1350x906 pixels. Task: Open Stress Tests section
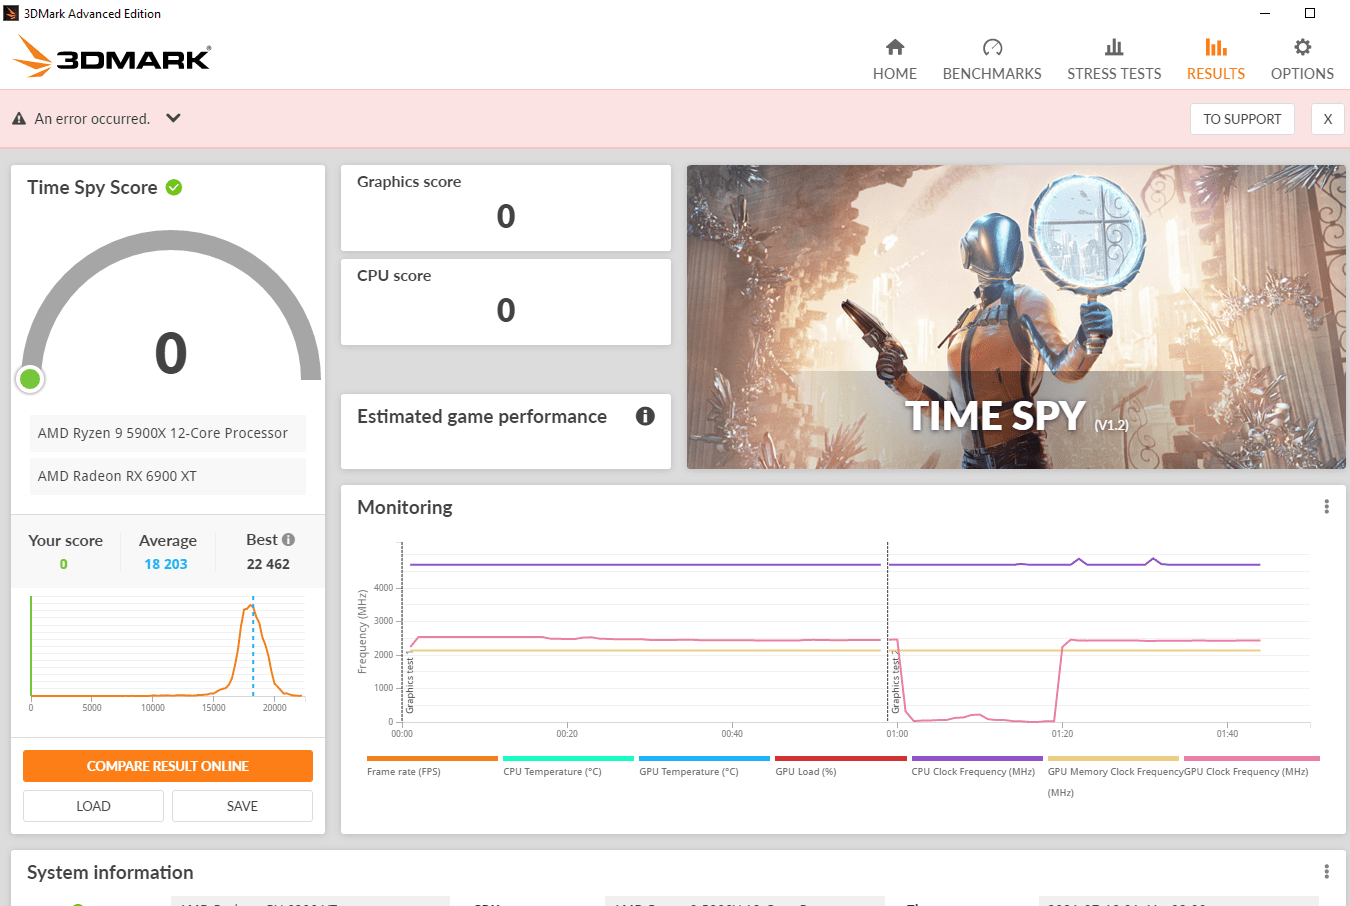coord(1114,60)
